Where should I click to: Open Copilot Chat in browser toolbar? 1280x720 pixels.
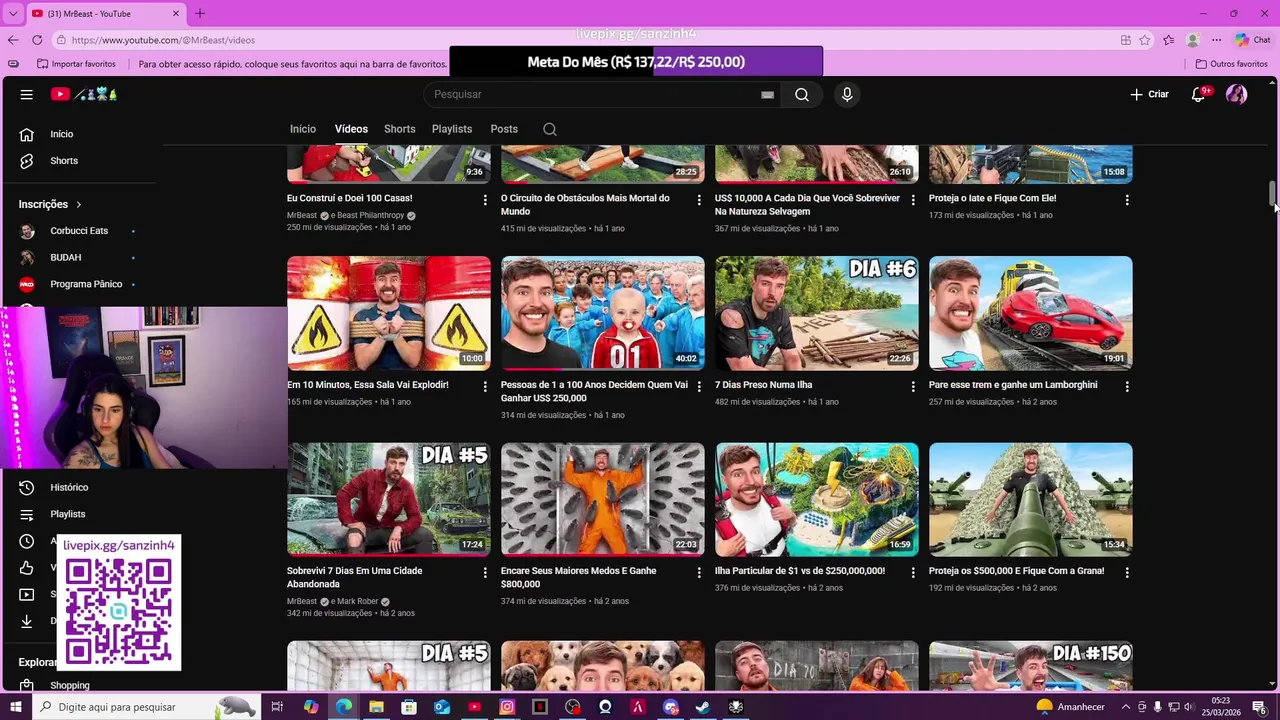[1252, 40]
